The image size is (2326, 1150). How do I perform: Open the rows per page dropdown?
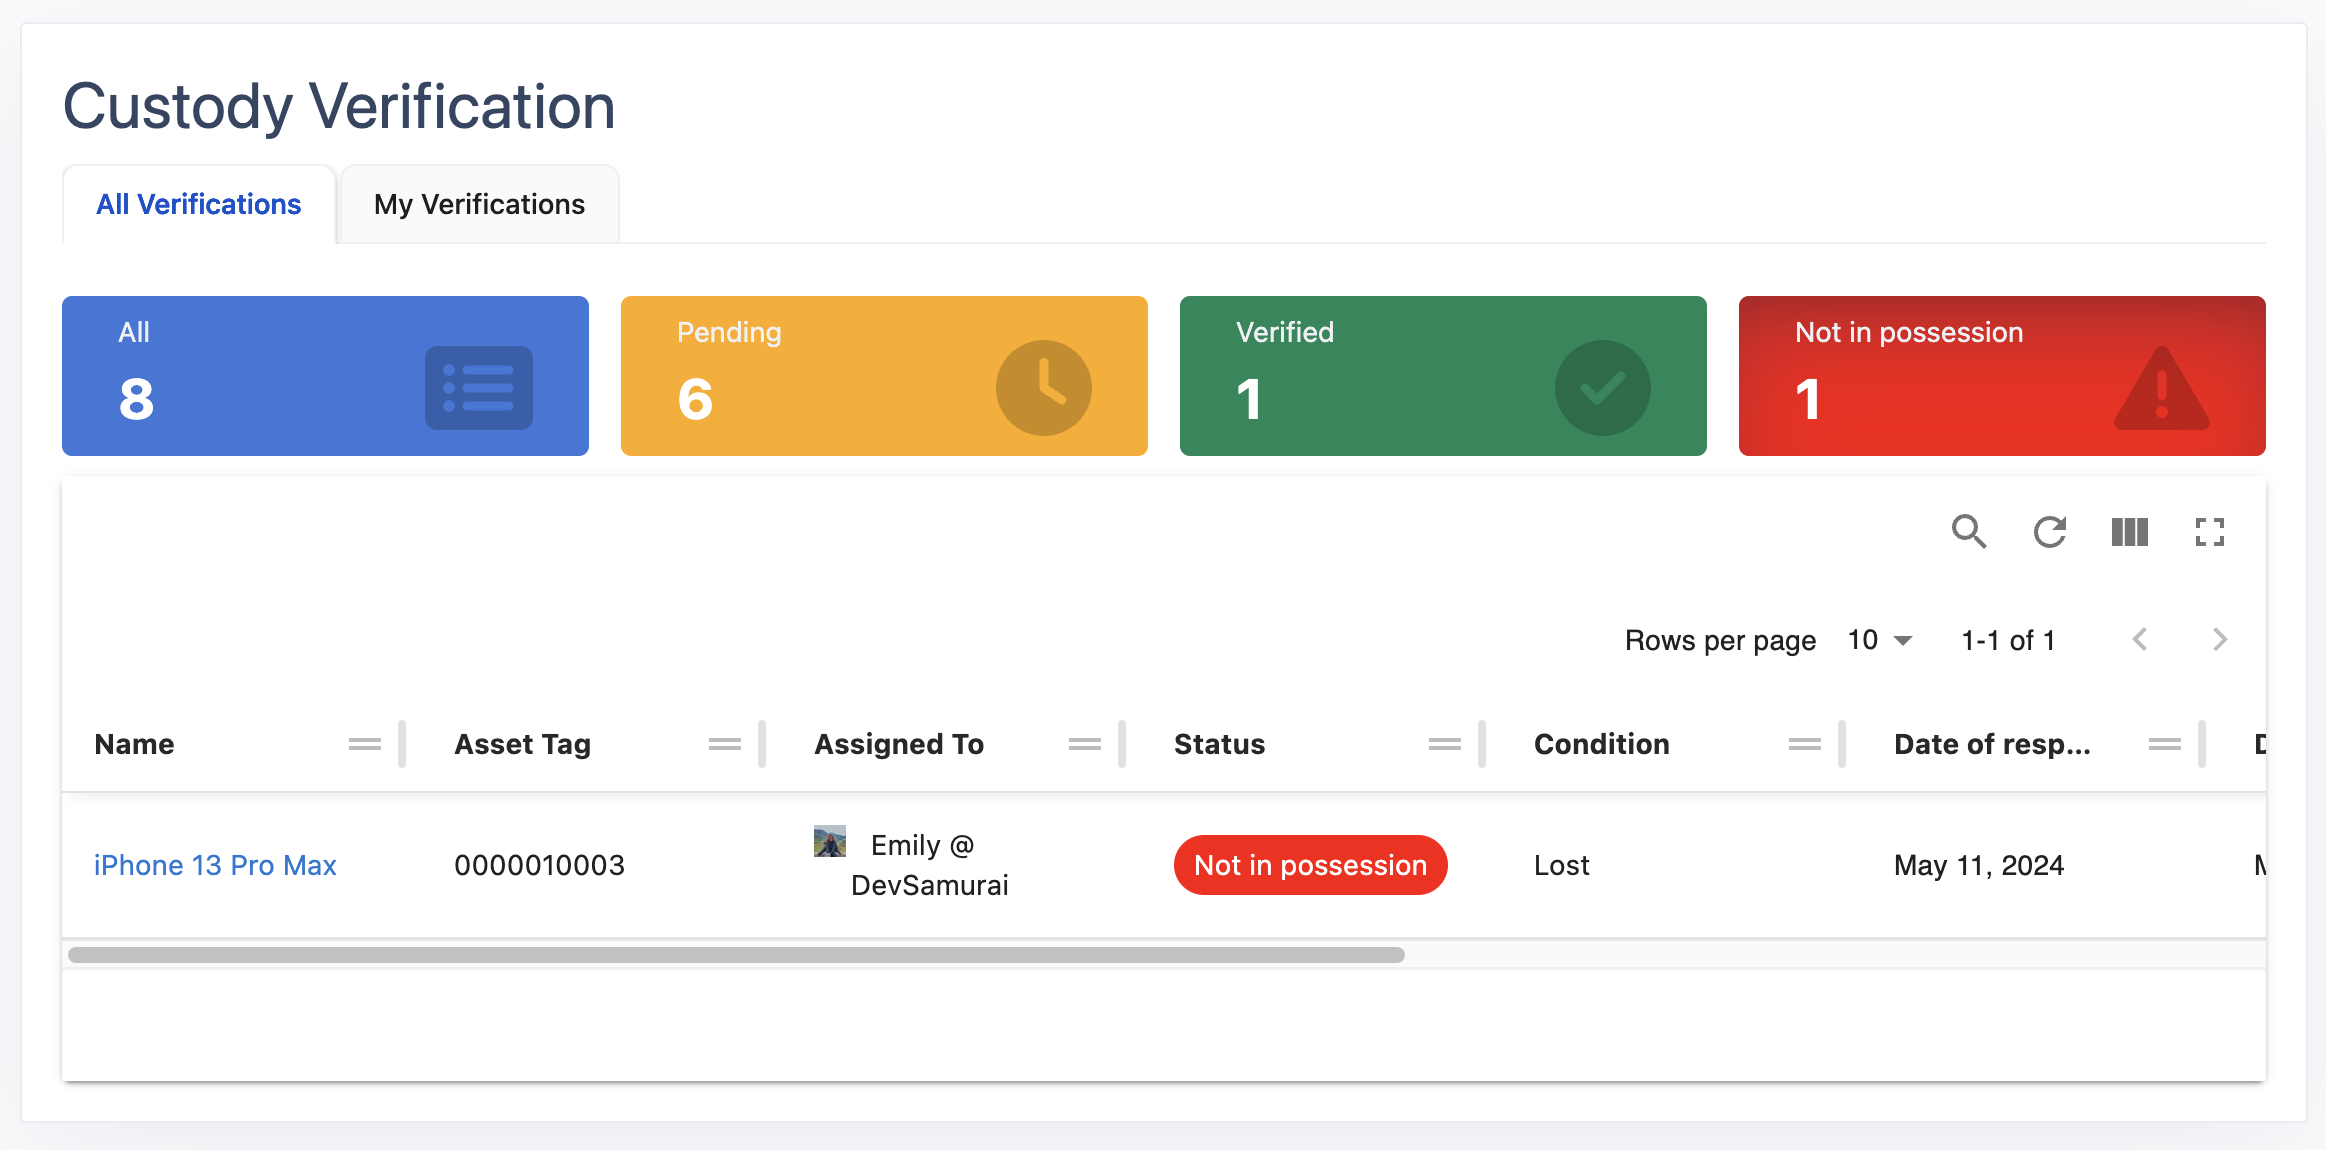[x=1879, y=640]
